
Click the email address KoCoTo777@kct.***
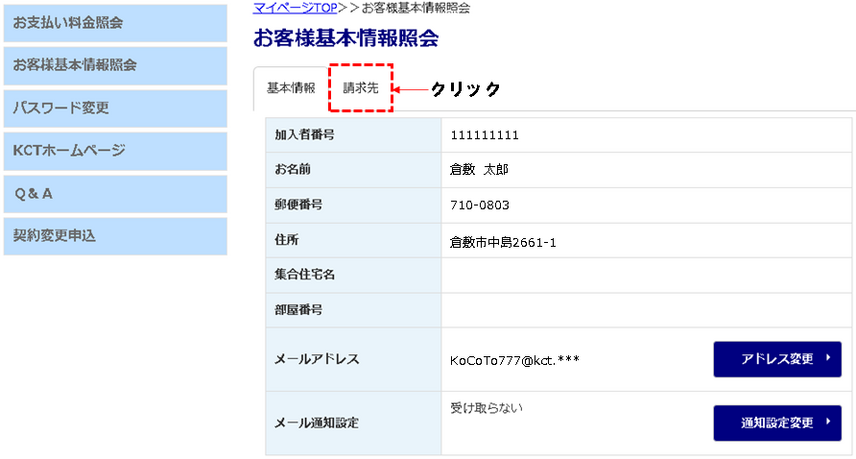pos(515,360)
